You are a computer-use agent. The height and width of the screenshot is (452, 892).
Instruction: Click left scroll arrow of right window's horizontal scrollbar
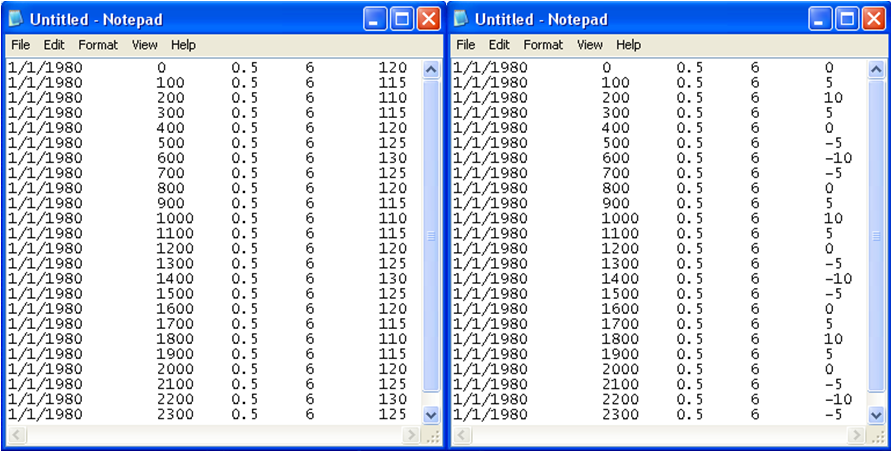[x=461, y=436]
